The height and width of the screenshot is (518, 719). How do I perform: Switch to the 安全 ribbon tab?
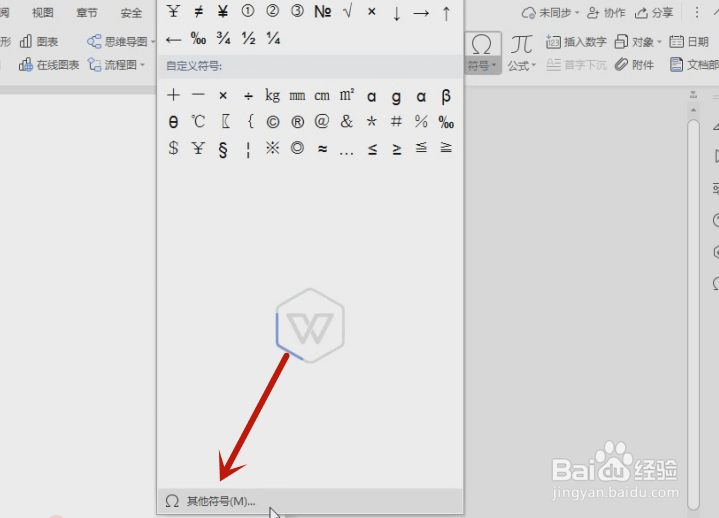coord(131,12)
